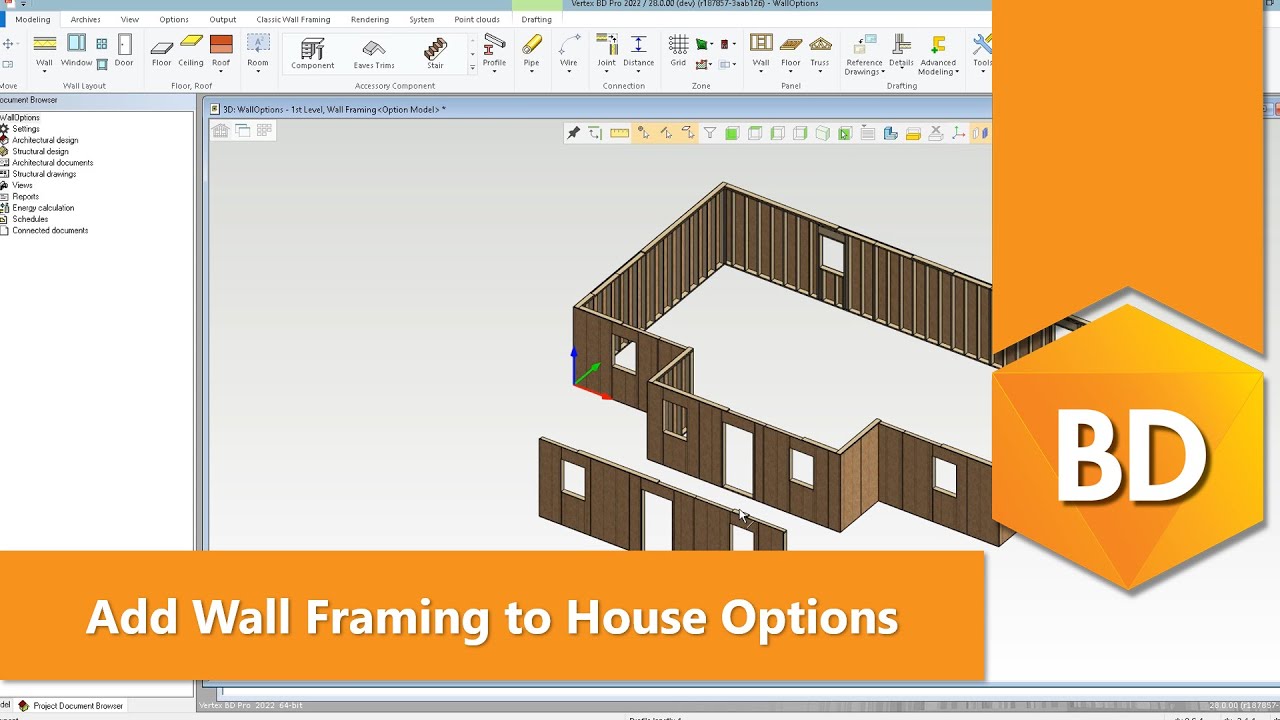Open the Pipe tool dropdown arrow
This screenshot has height=720, width=1280.
tap(531, 73)
